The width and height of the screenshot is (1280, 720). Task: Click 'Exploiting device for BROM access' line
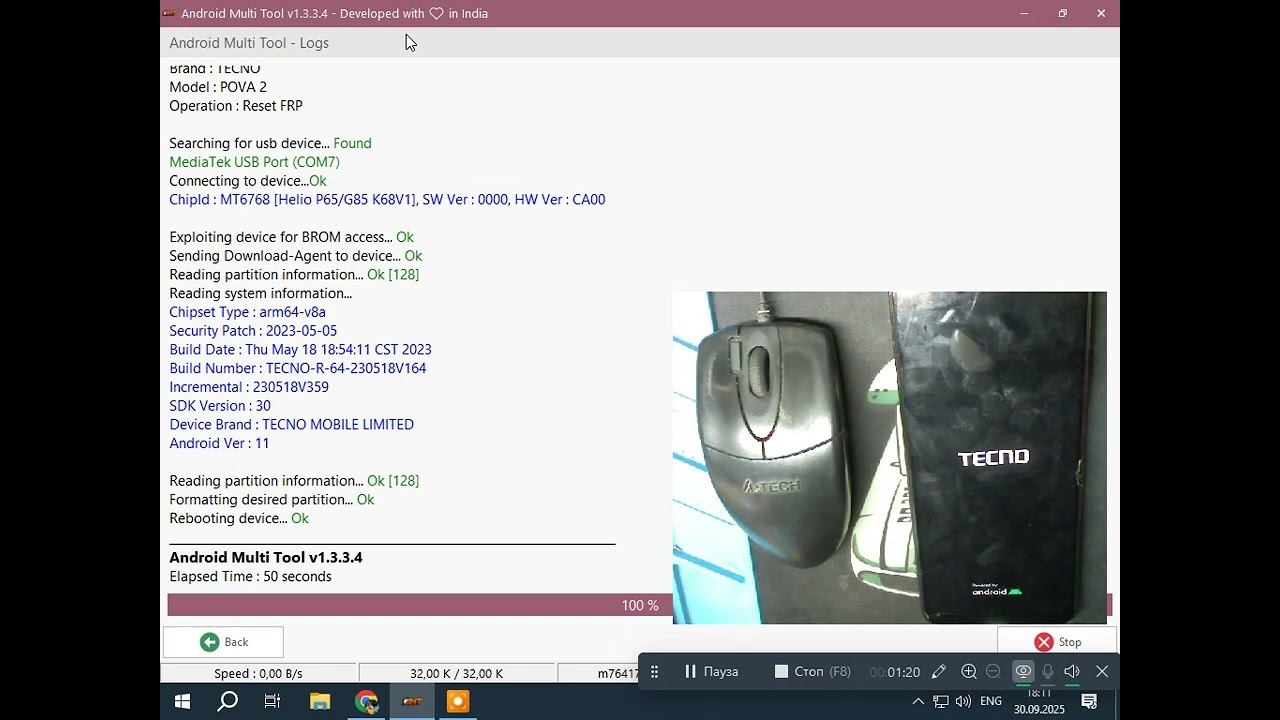(x=291, y=237)
